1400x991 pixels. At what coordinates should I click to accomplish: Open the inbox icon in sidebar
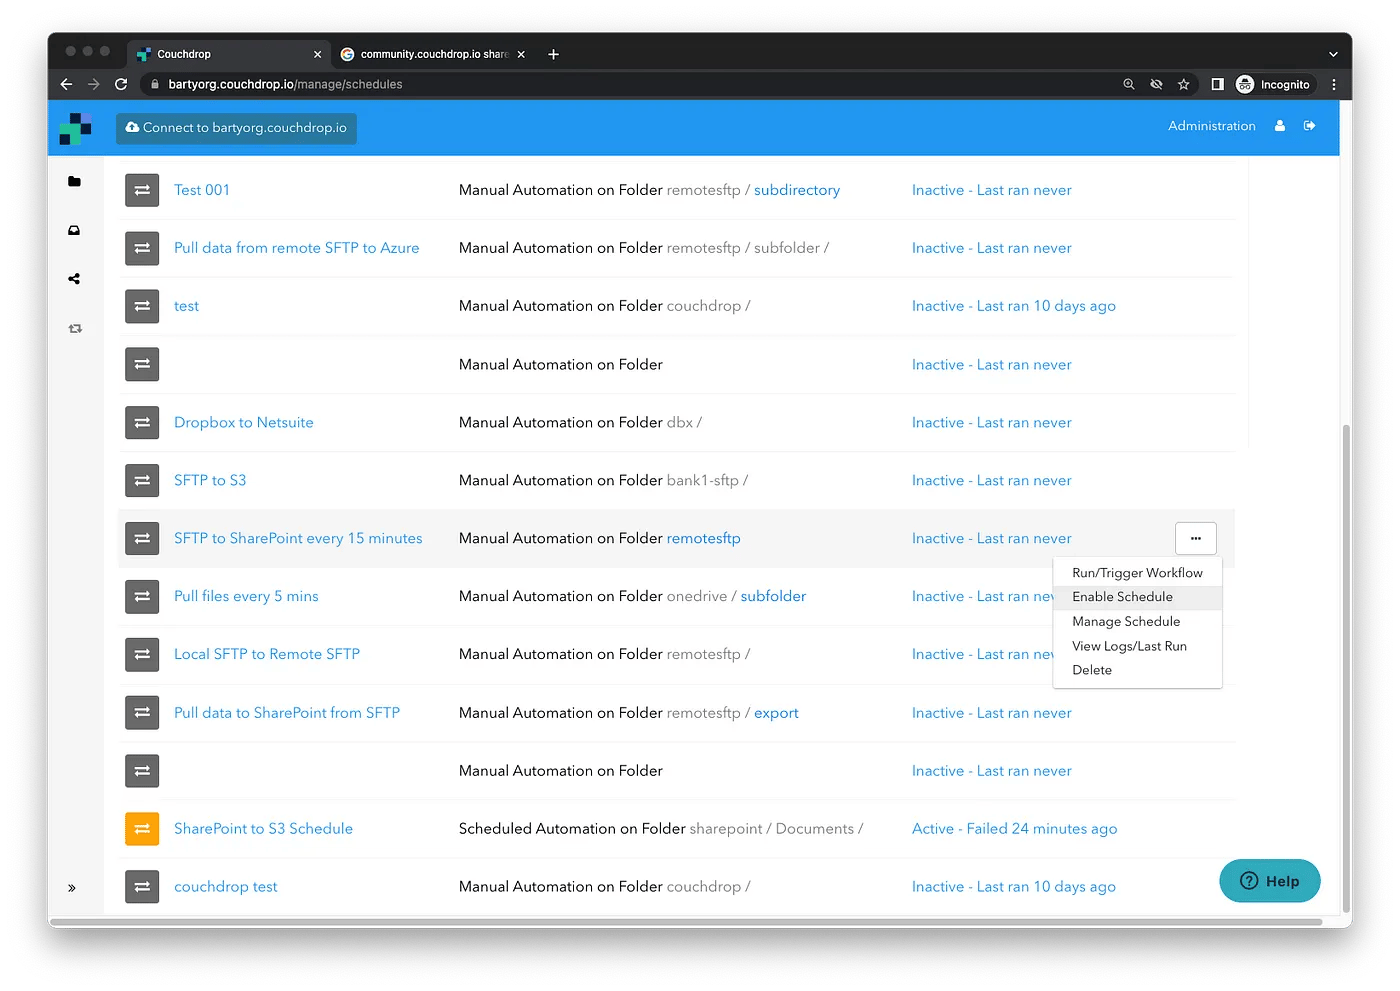74,231
